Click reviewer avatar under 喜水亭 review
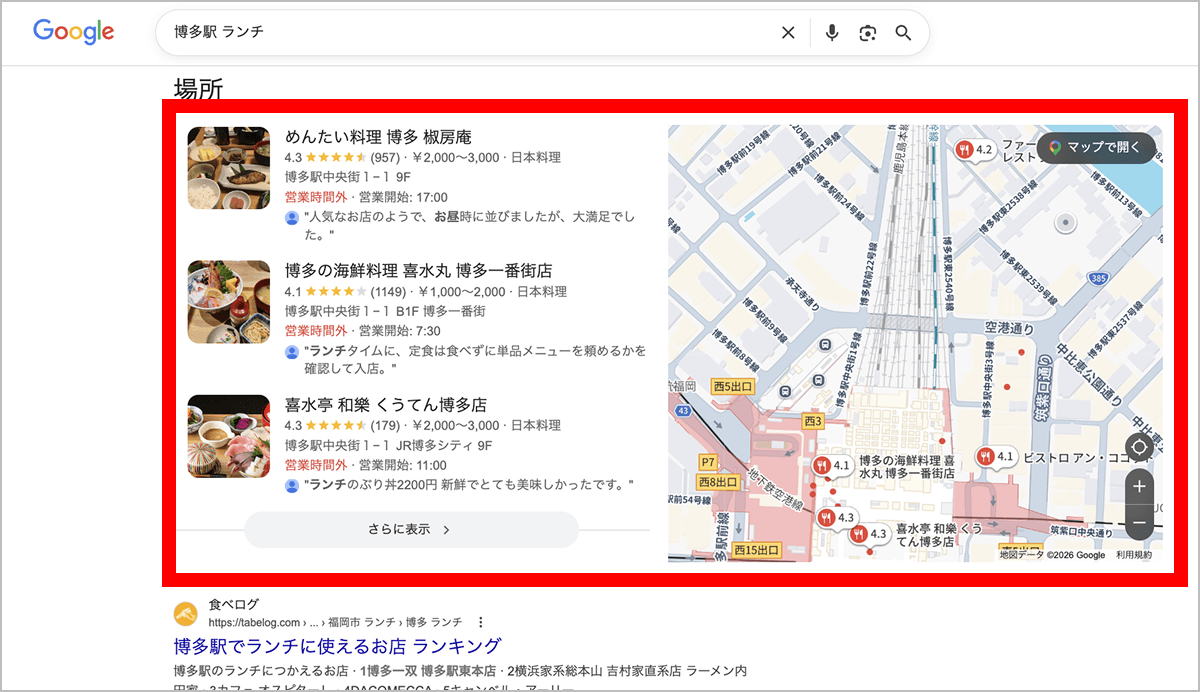The height and width of the screenshot is (692, 1200). pos(292,486)
